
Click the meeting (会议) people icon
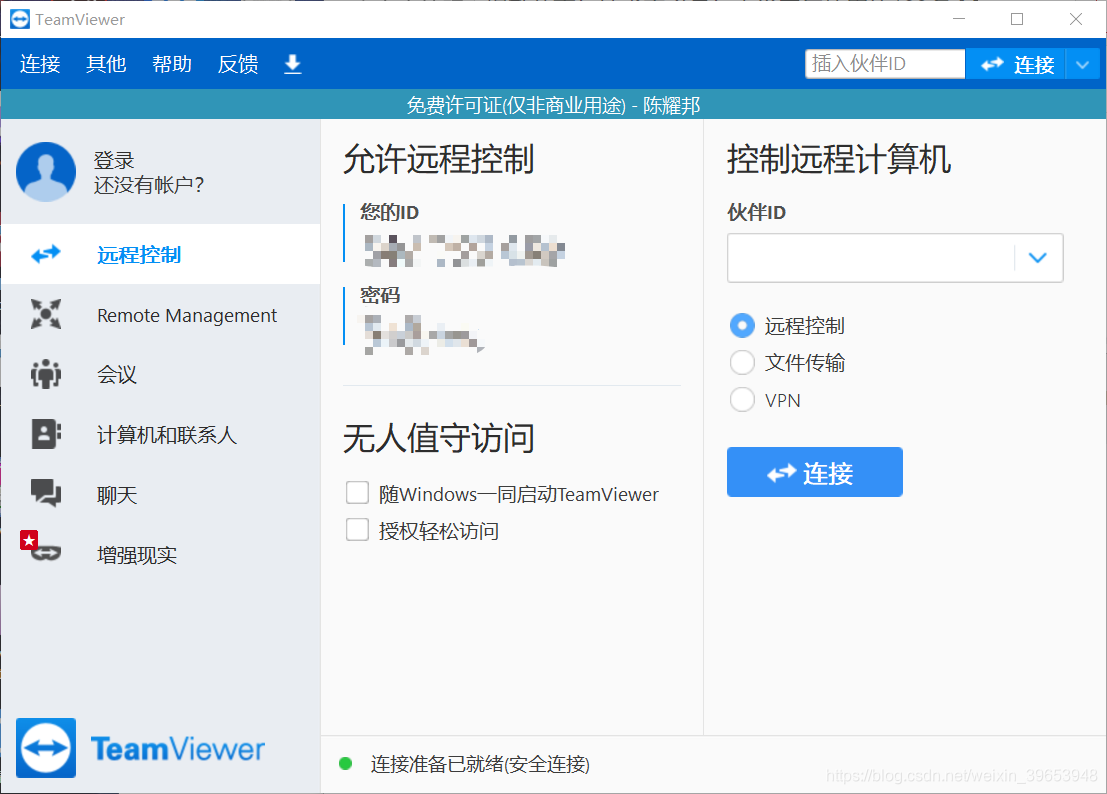click(46, 374)
